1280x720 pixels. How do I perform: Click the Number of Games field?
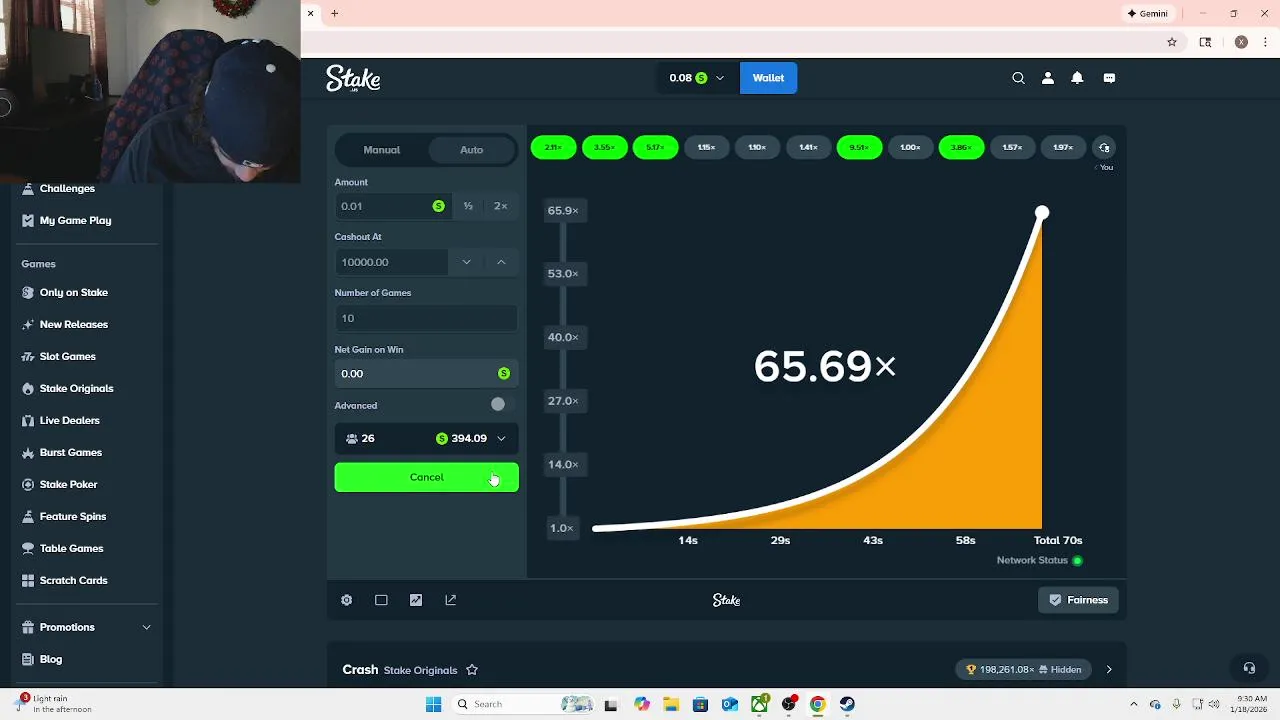tap(426, 318)
